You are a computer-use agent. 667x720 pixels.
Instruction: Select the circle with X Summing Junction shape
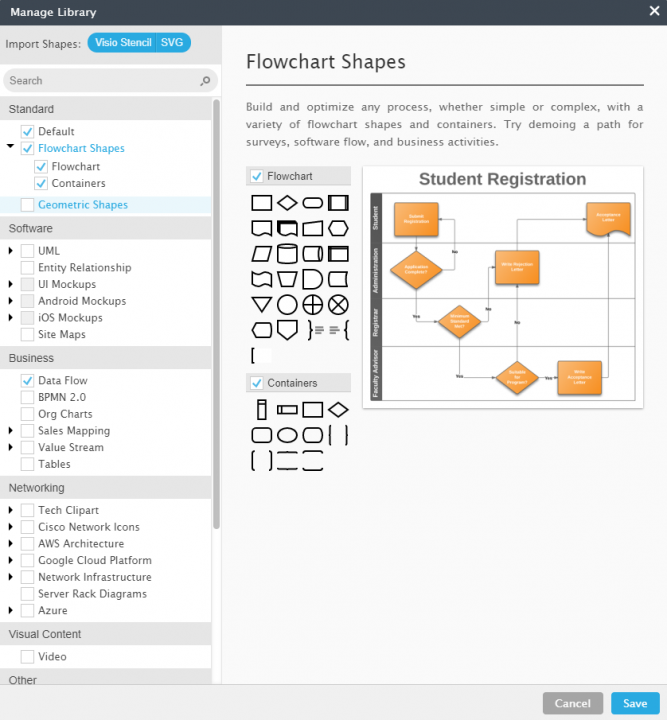click(338, 305)
